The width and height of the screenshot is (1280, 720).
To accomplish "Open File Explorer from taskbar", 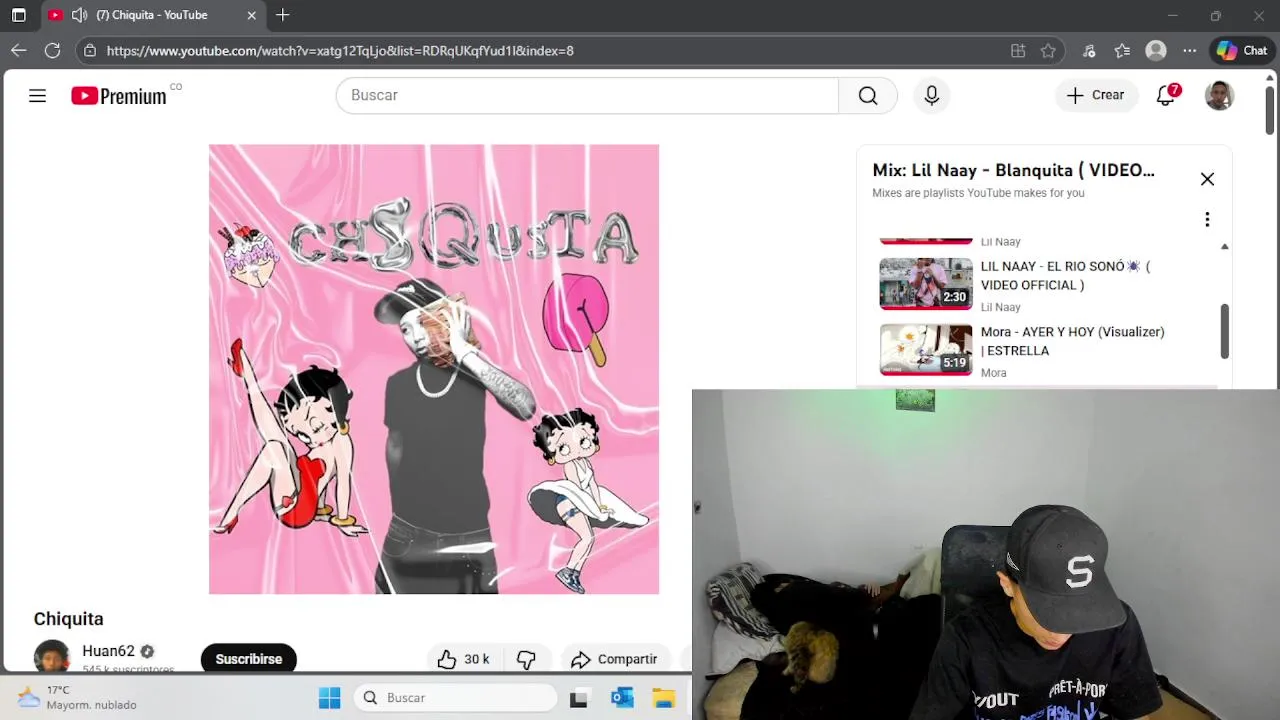I will 664,698.
